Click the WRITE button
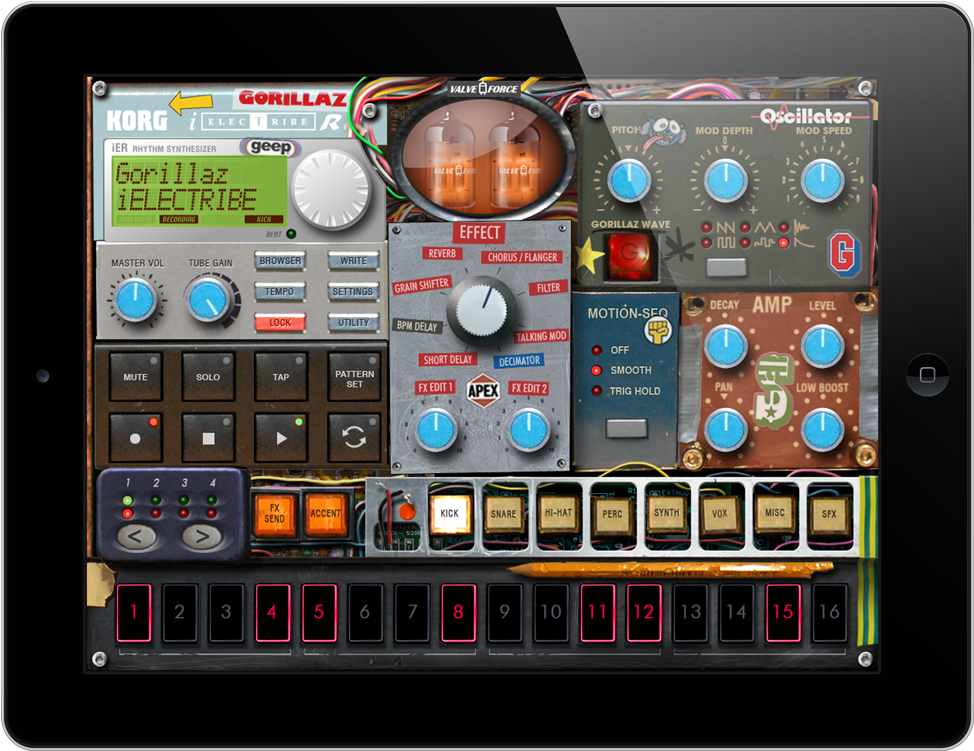The width and height of the screenshot is (974, 751). tap(353, 261)
